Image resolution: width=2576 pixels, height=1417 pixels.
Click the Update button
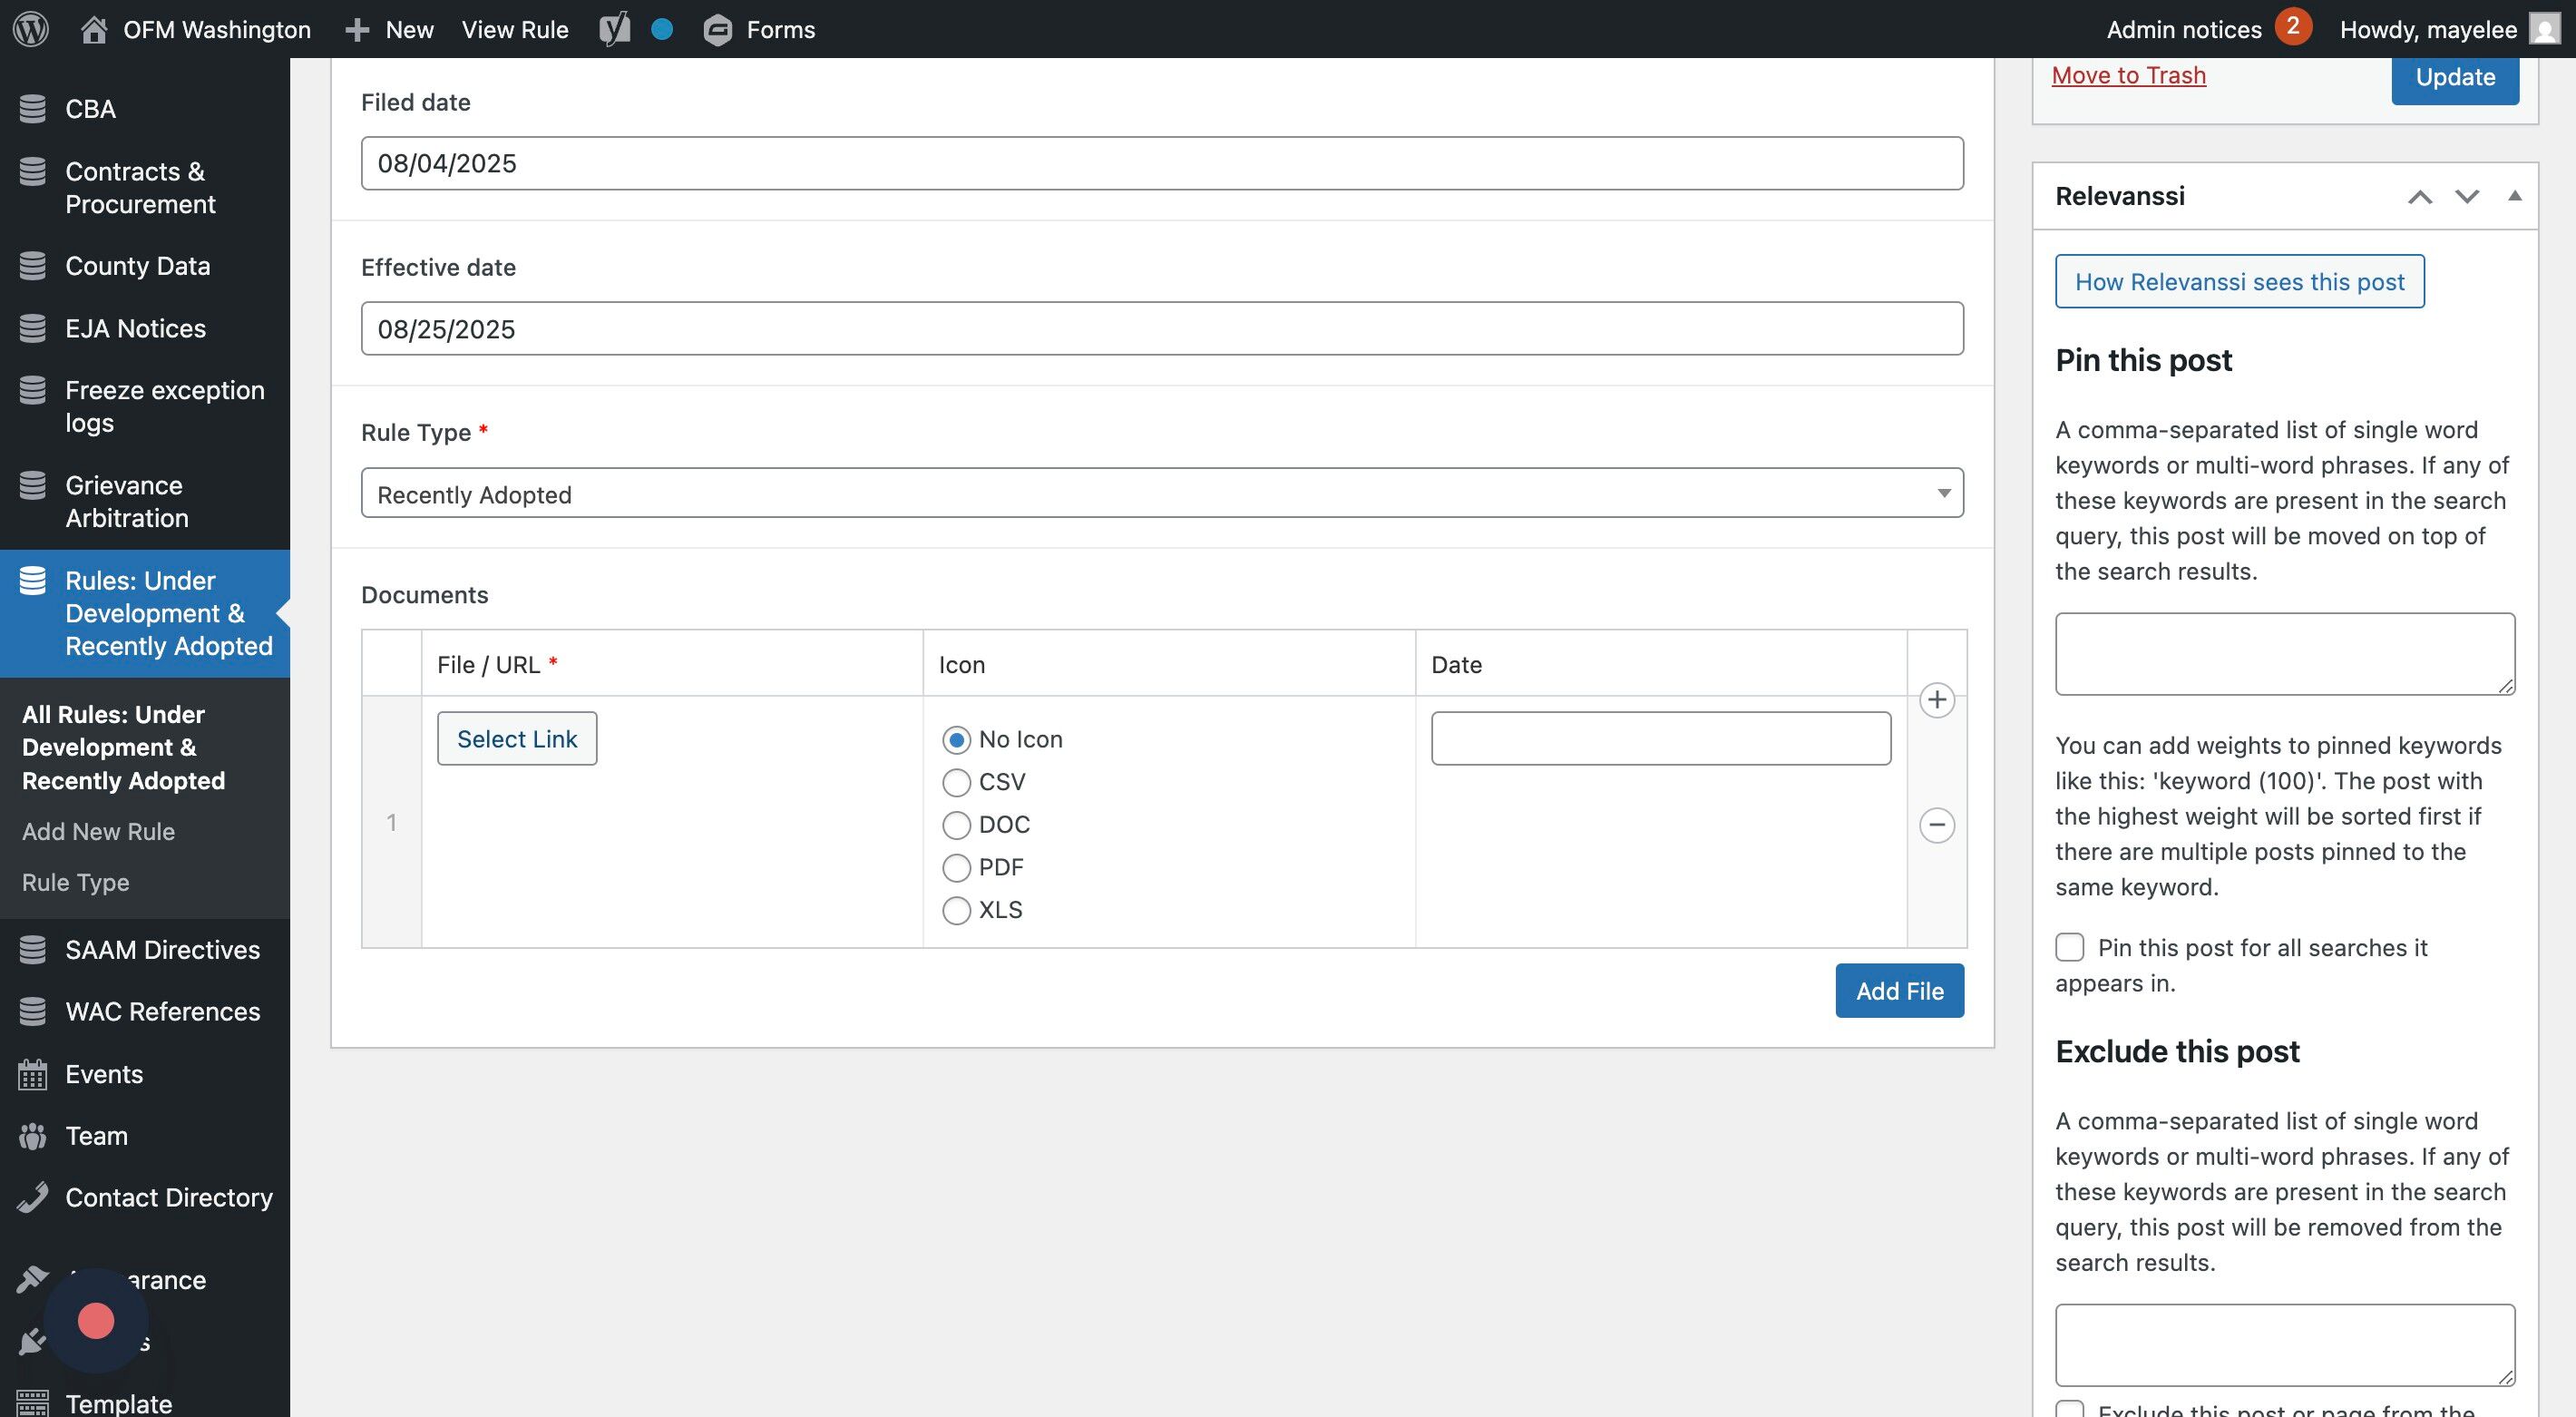click(x=2454, y=77)
